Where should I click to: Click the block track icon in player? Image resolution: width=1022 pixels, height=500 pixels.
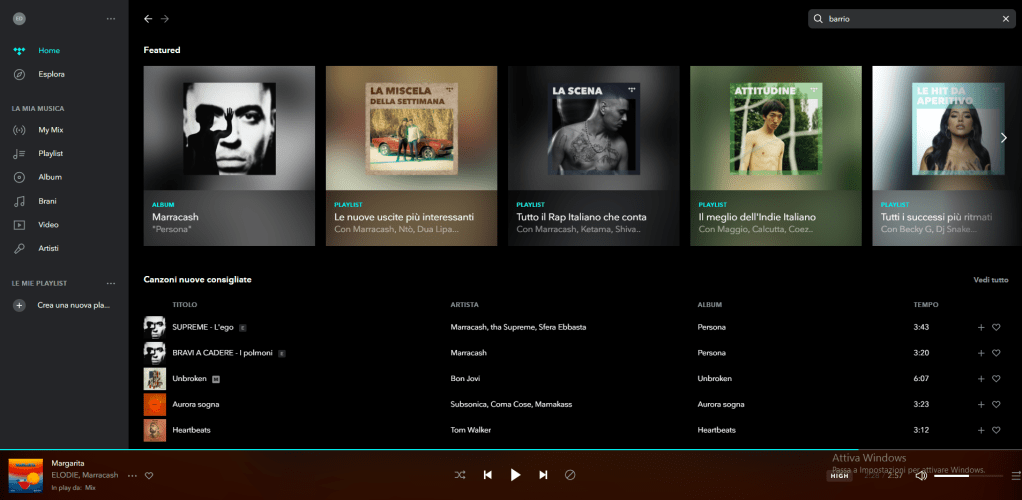coord(571,475)
